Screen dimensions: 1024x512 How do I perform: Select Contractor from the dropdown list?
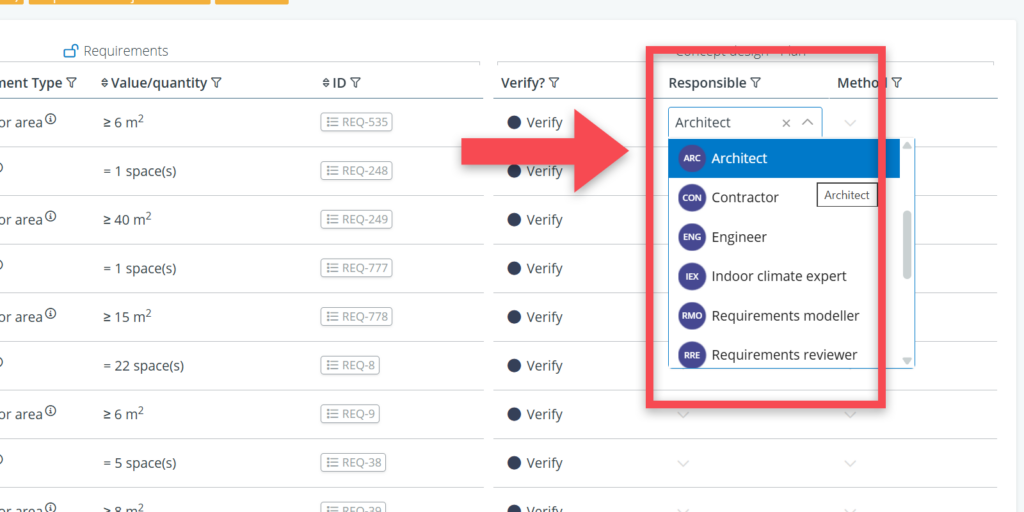pyautogui.click(x=744, y=198)
